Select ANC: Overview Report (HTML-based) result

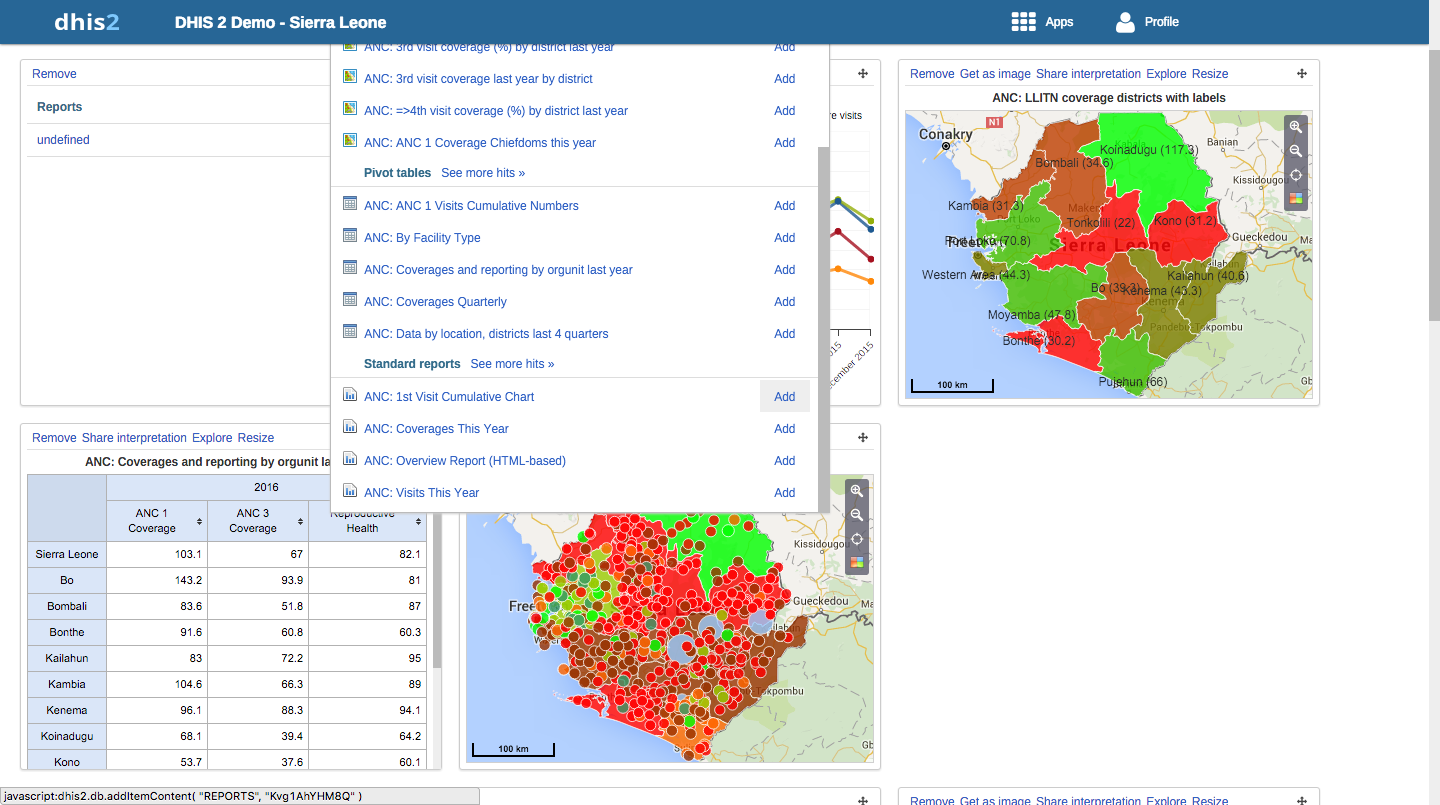pyautogui.click(x=464, y=461)
